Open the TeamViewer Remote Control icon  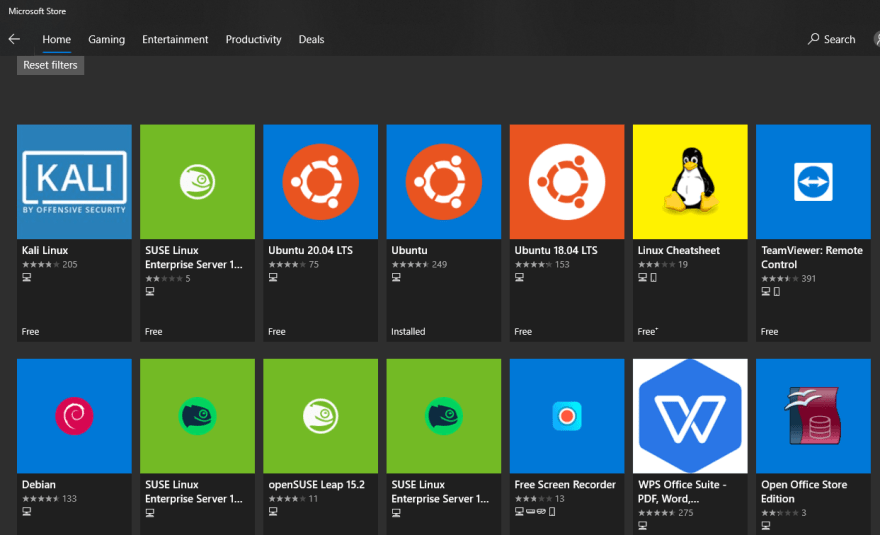pos(813,182)
